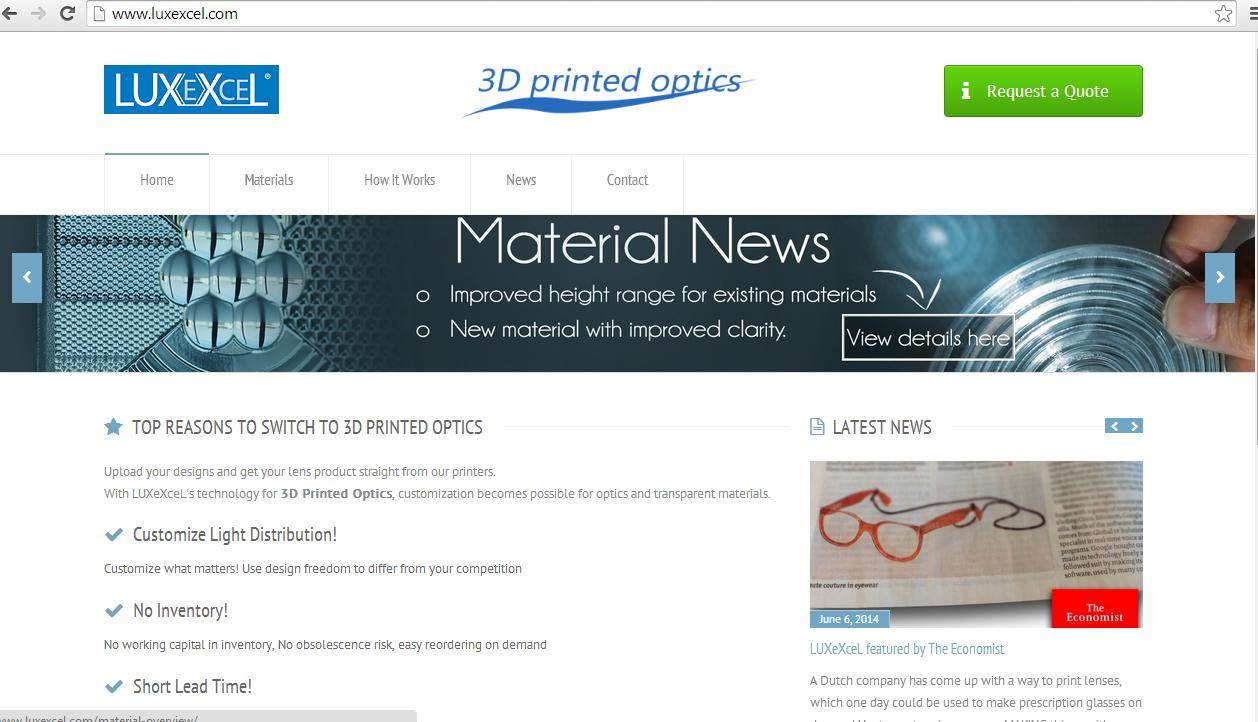The image size is (1258, 722).
Task: Click the Short Lead Time! heading
Action: pyautogui.click(x=192, y=687)
